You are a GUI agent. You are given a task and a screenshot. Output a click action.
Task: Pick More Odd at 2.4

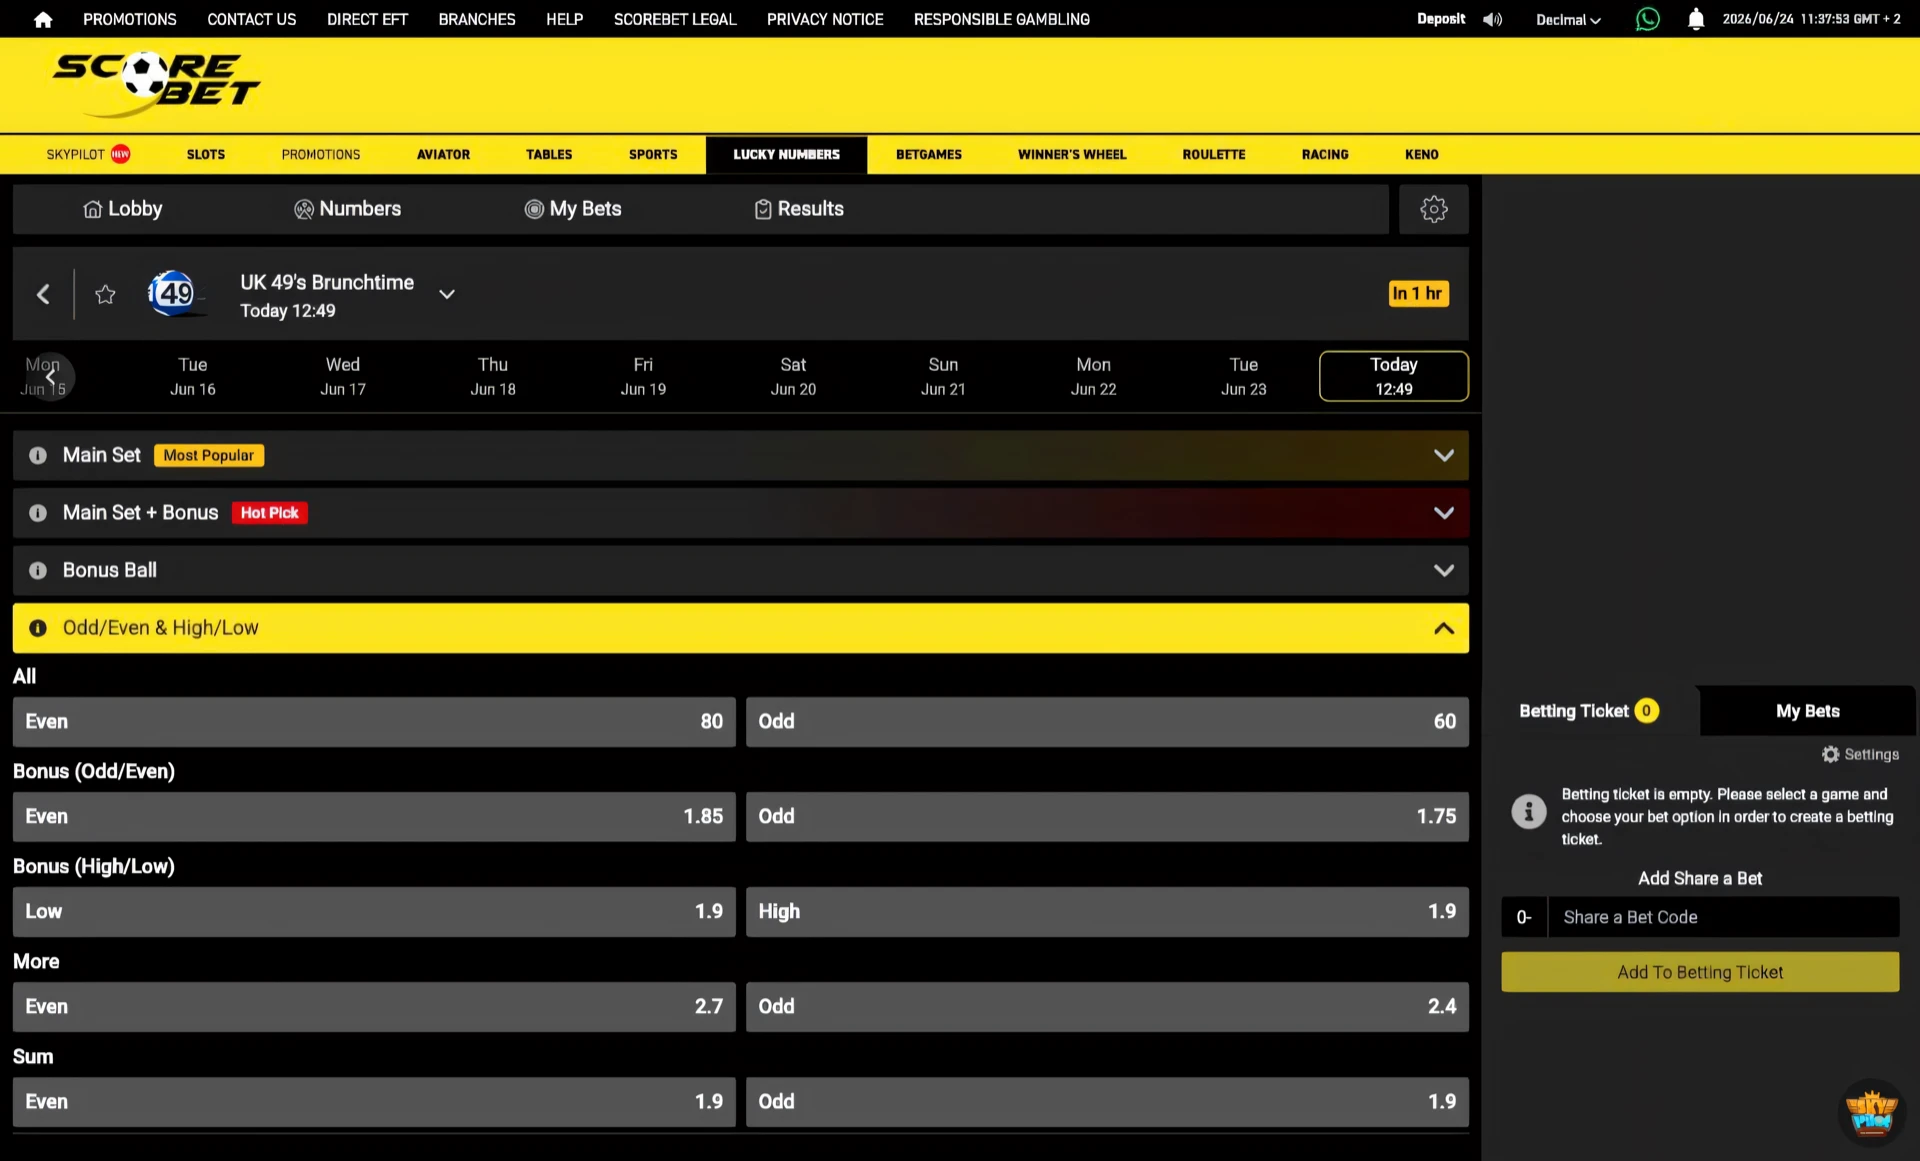click(x=1107, y=1007)
